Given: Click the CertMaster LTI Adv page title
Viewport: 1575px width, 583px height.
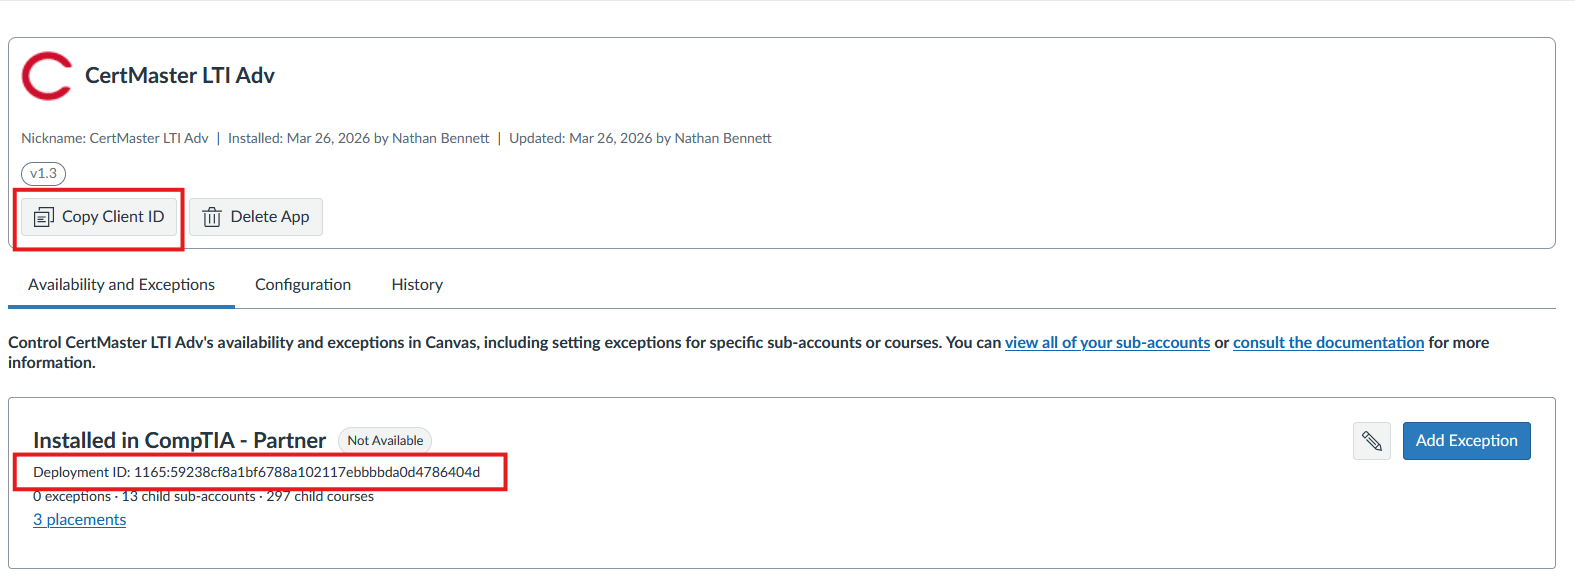Looking at the screenshot, I should (x=180, y=76).
